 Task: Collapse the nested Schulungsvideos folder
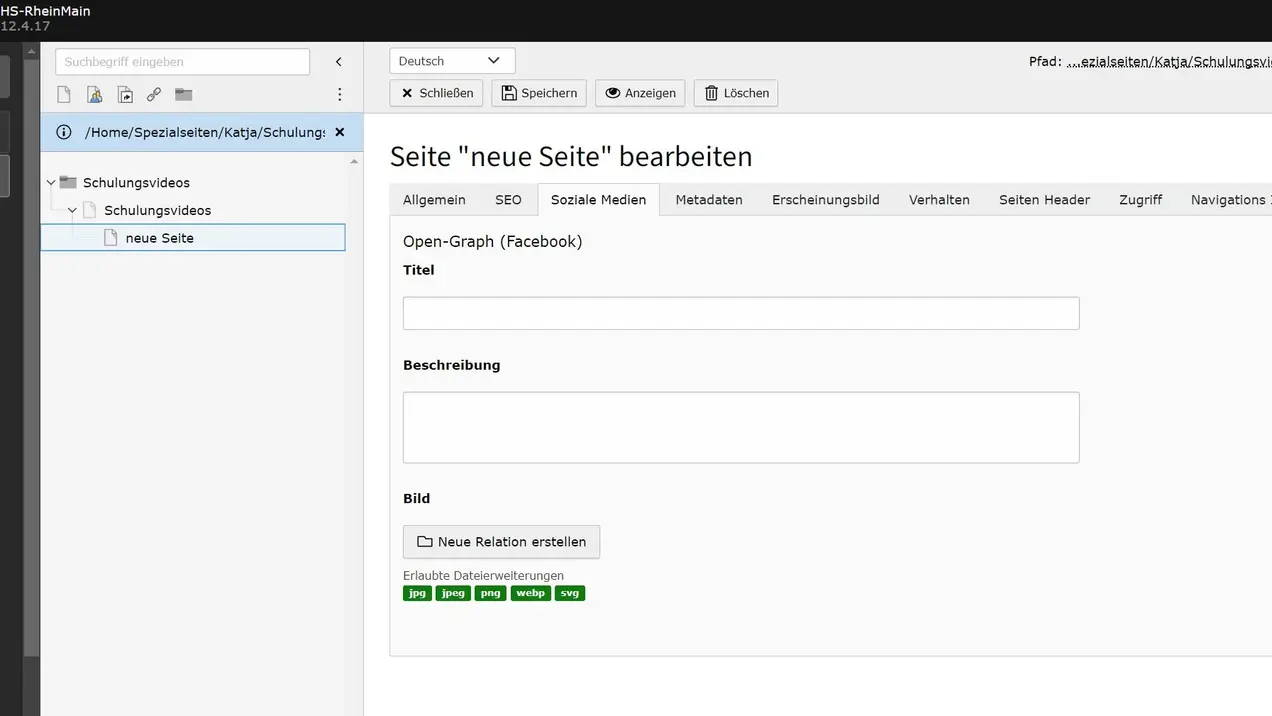coord(71,210)
